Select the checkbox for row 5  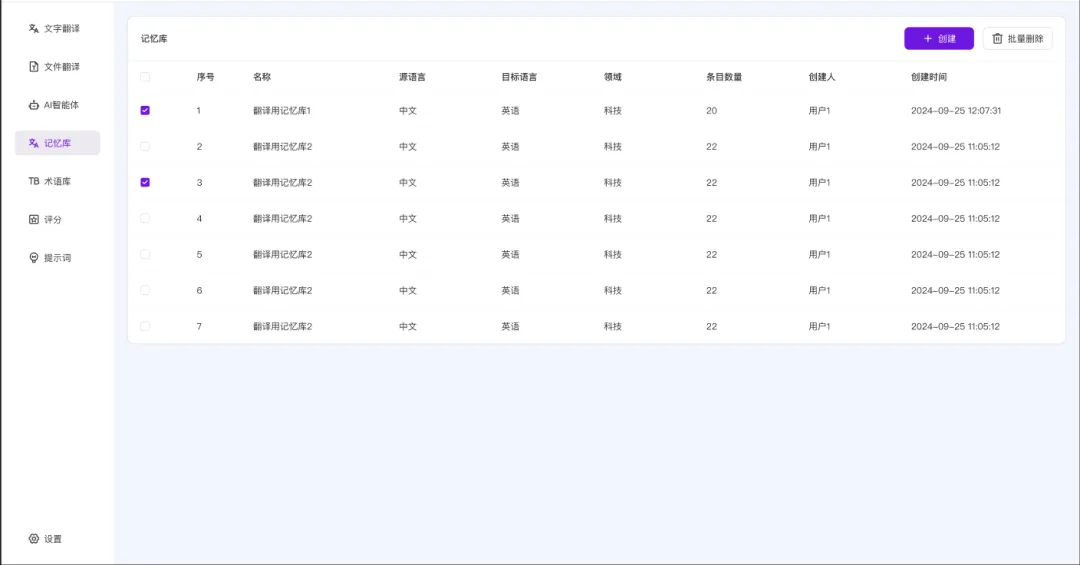[x=145, y=255]
